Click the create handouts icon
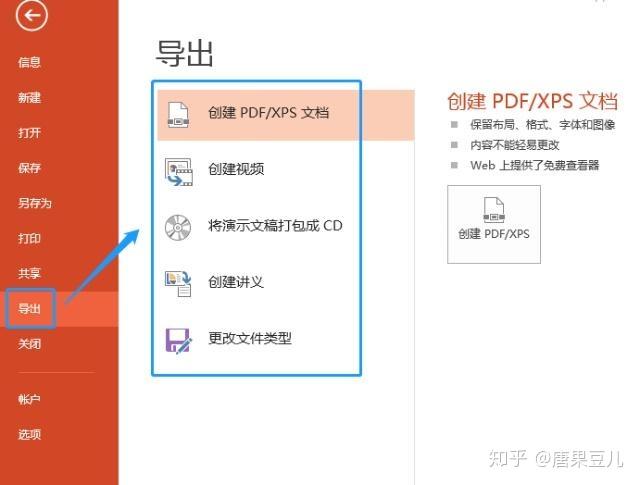The width and height of the screenshot is (640, 485). (178, 284)
